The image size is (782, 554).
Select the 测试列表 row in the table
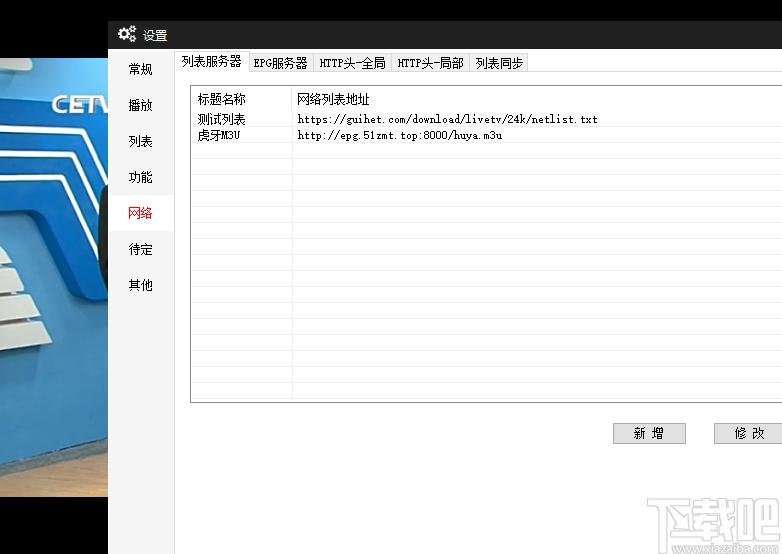coord(222,120)
